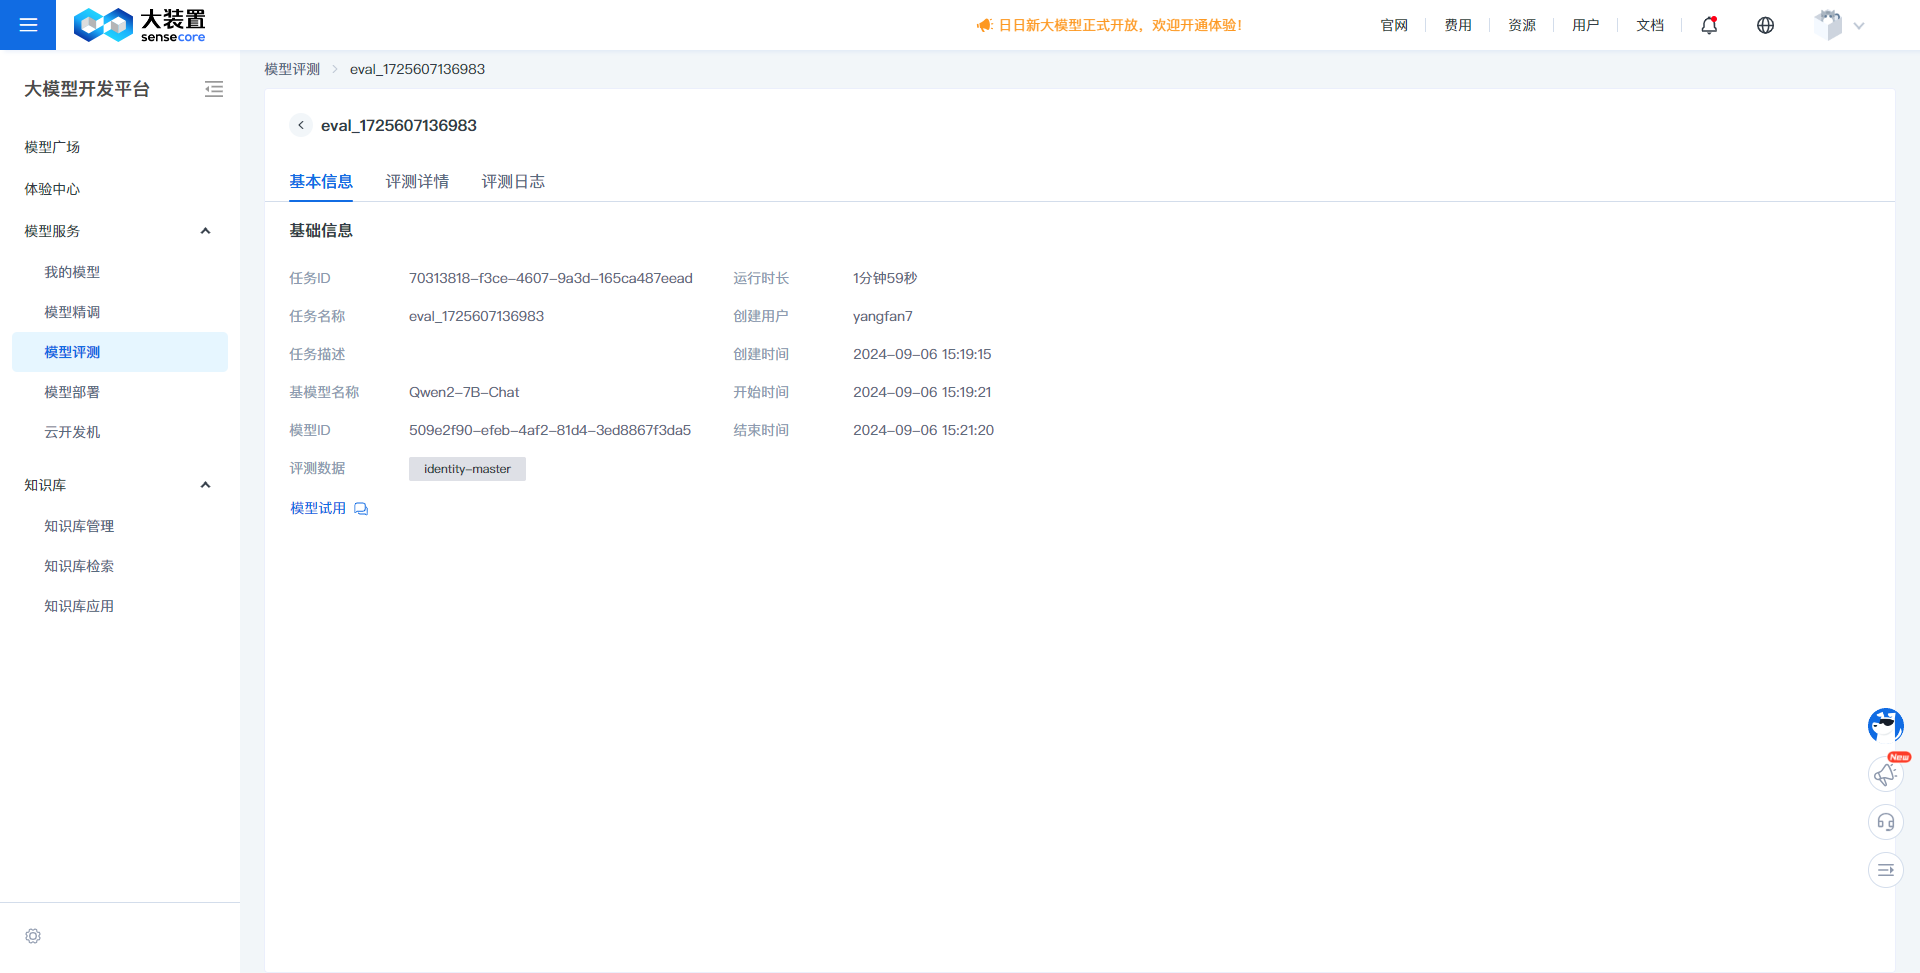Collapse the 知识库 sidebar section

coord(205,485)
